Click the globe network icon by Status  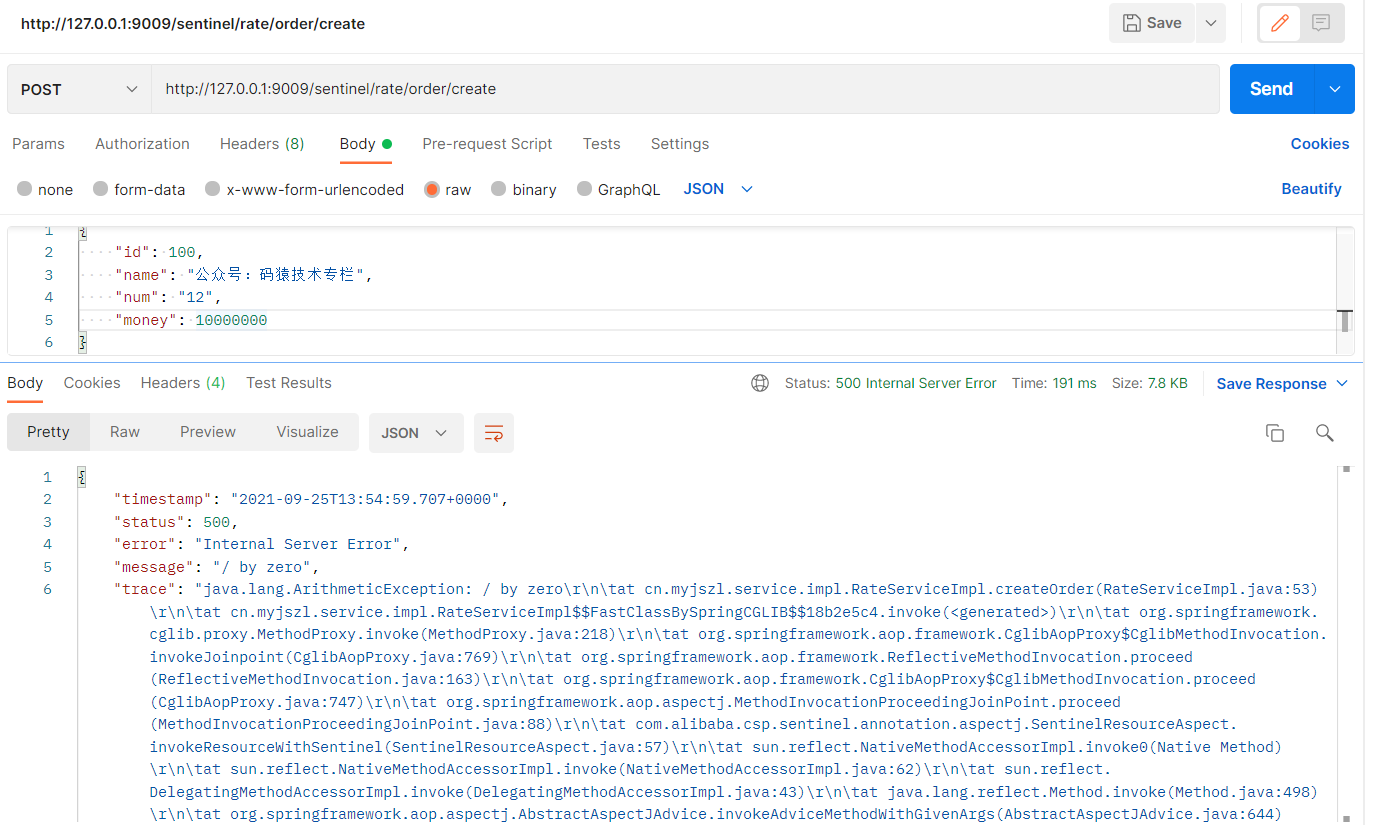click(x=760, y=383)
